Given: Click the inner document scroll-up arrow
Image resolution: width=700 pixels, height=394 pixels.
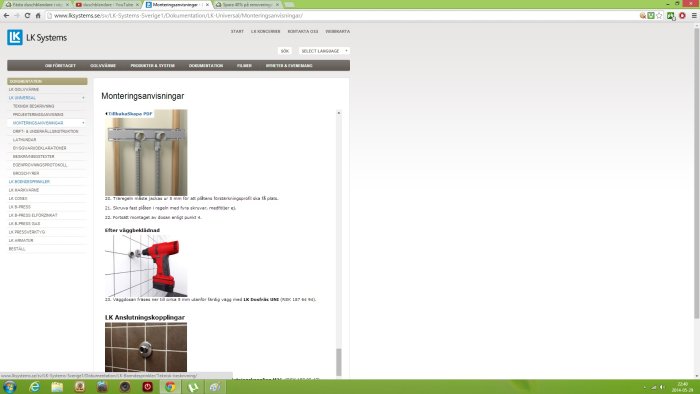Looking at the screenshot, I should click(338, 113).
